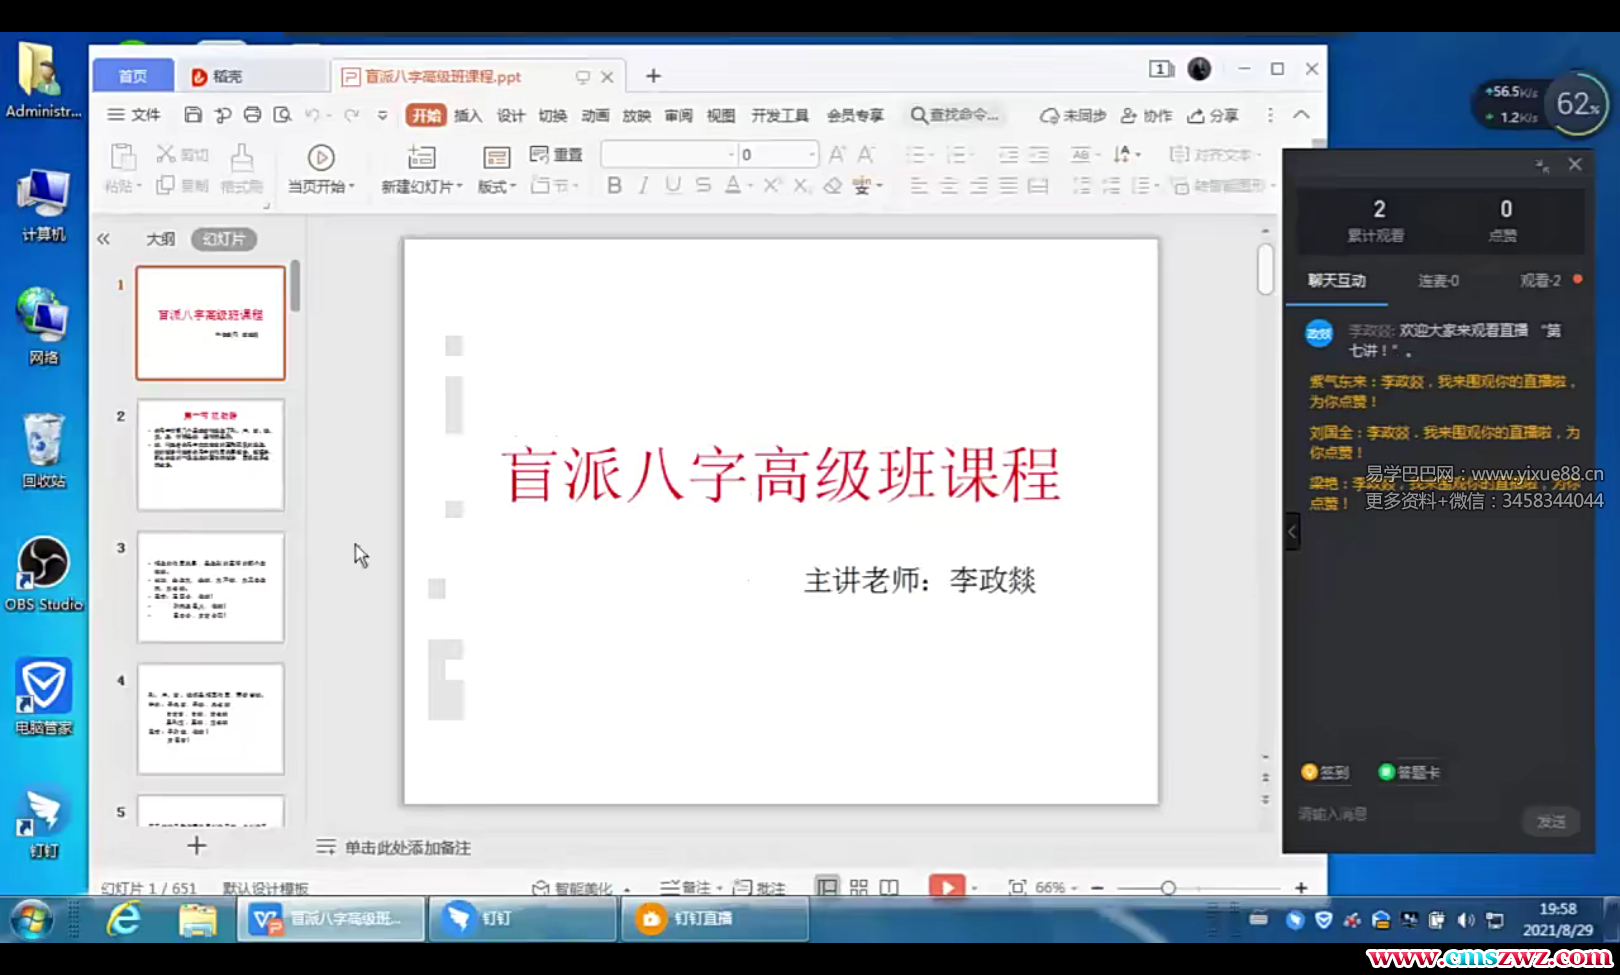Toggle Italic text formatting
Screen dimensions: 1620x975
coord(643,185)
